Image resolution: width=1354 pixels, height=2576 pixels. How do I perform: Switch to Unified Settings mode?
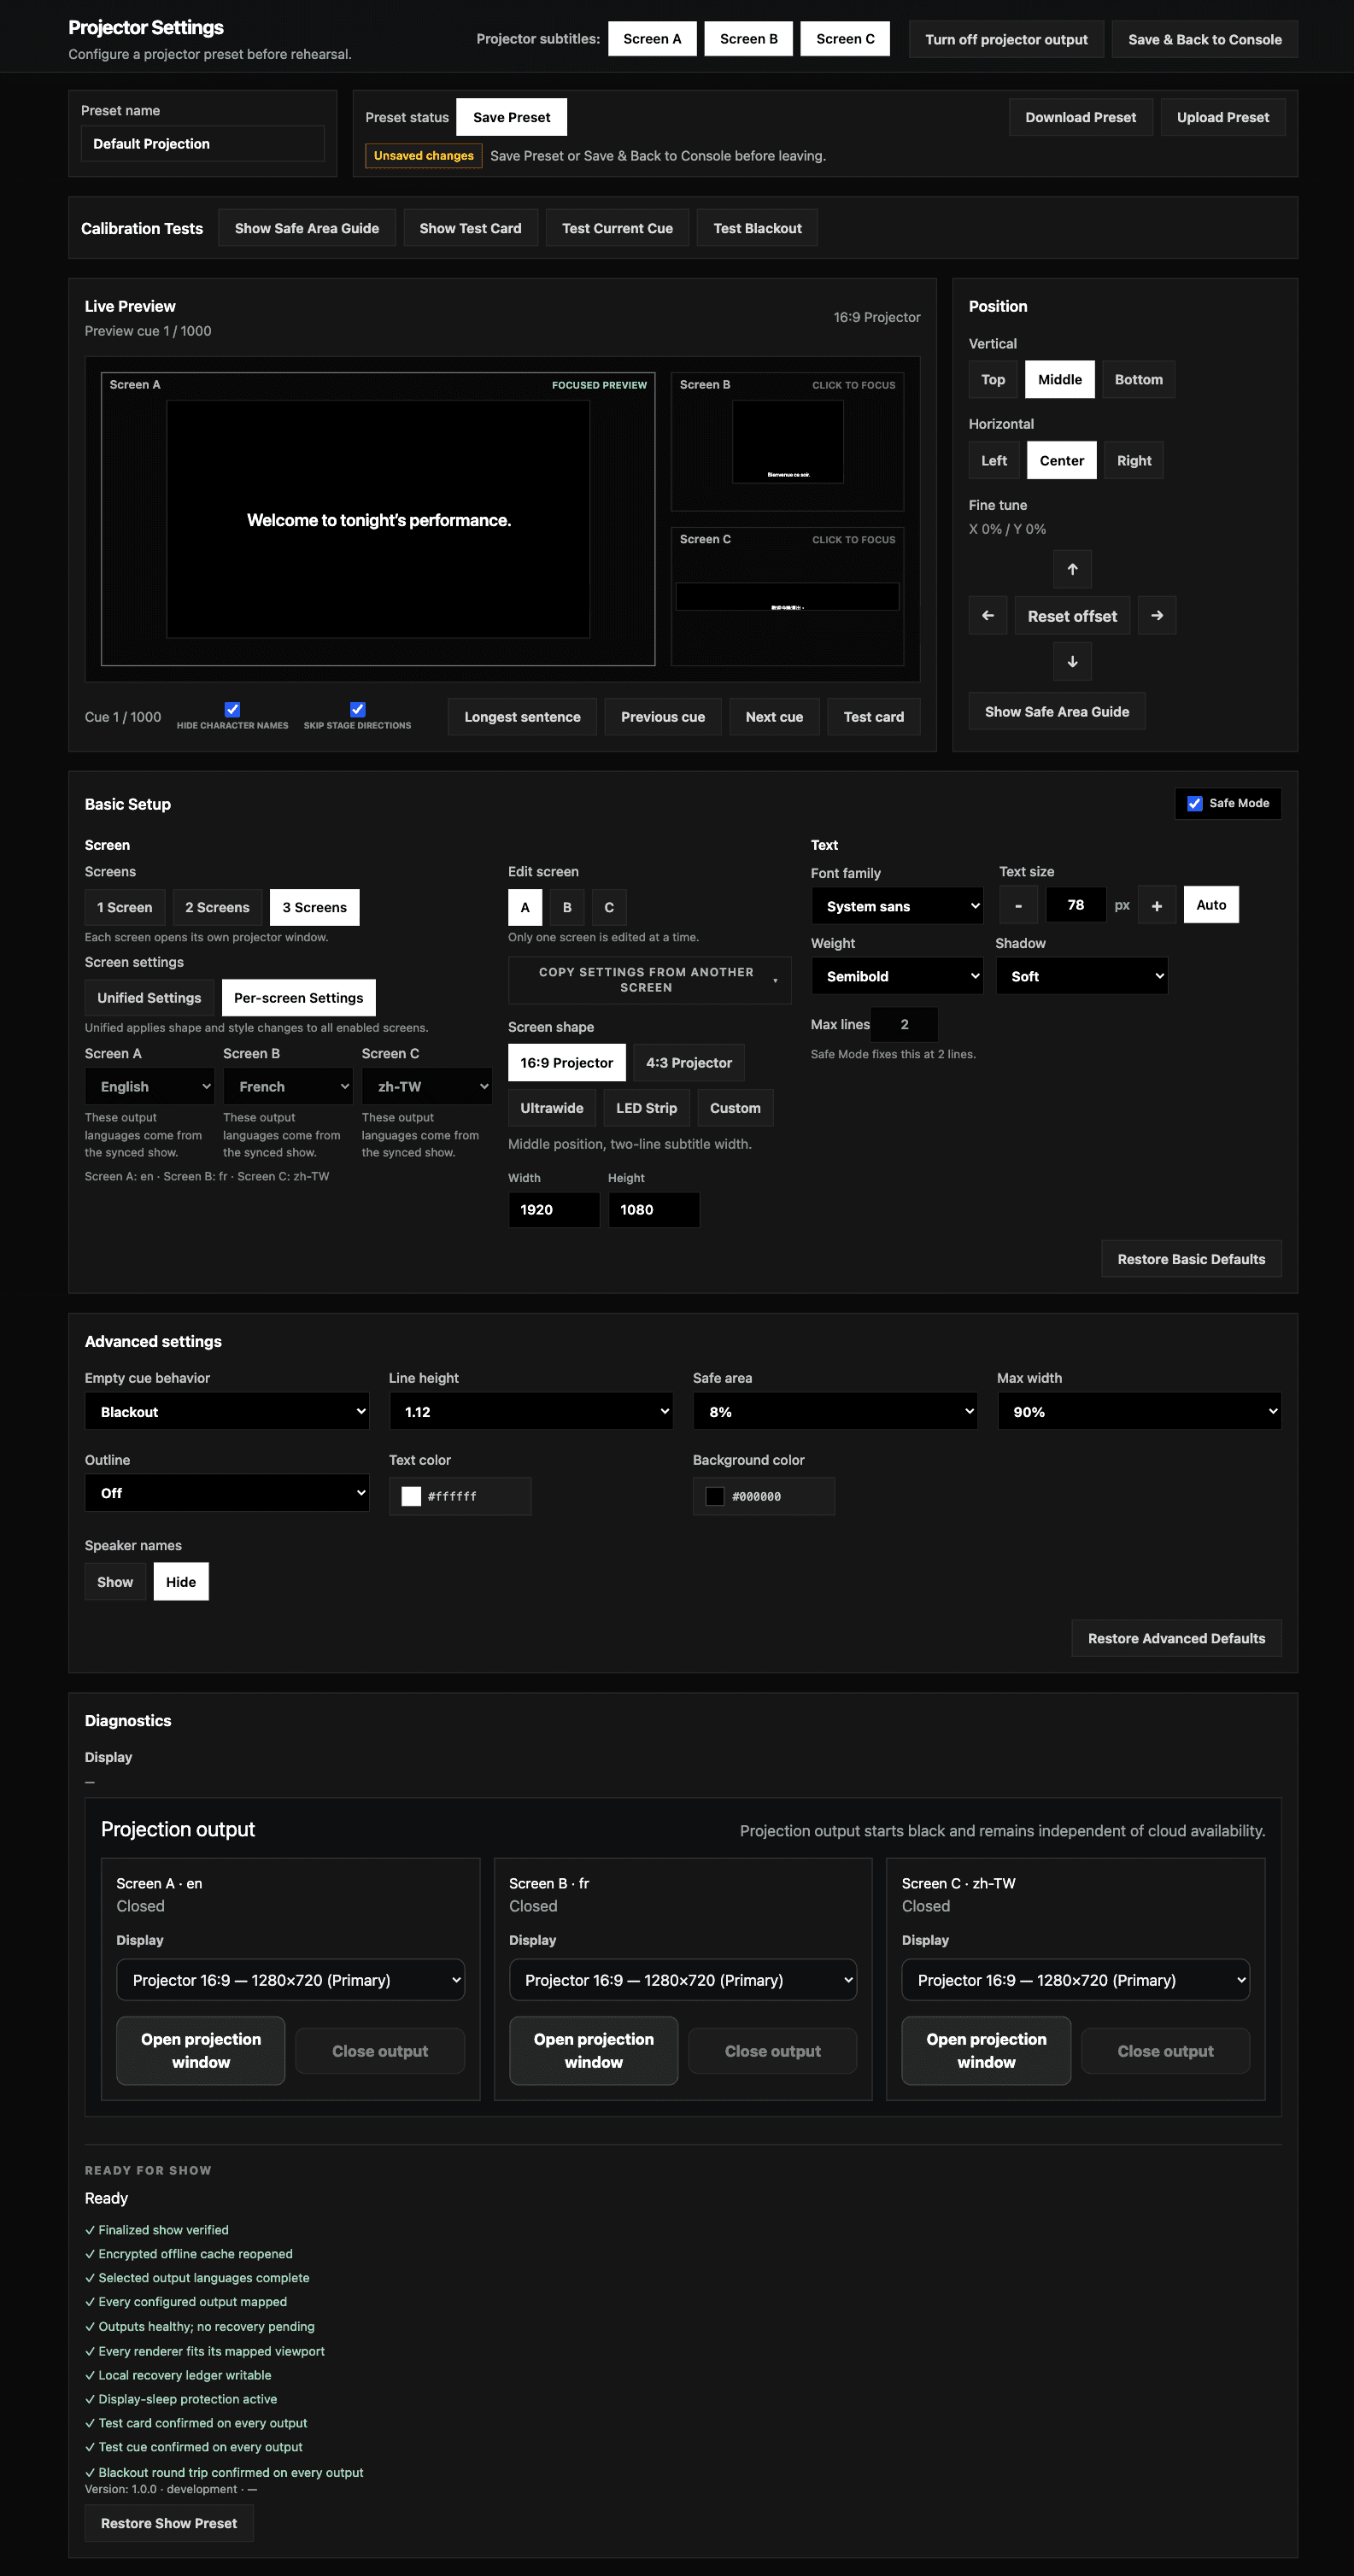pyautogui.click(x=149, y=998)
